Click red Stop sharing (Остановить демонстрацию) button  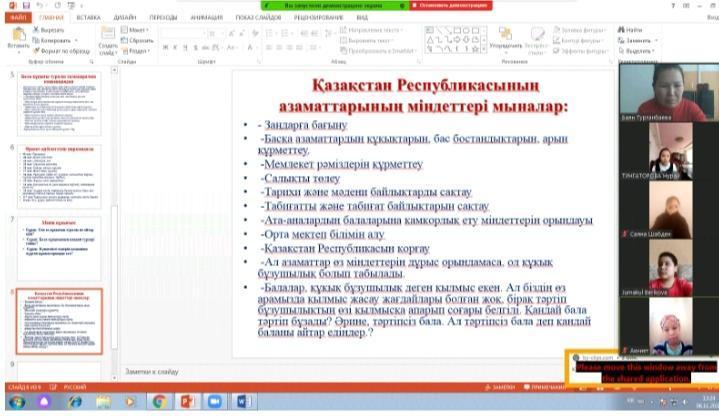coord(451,6)
